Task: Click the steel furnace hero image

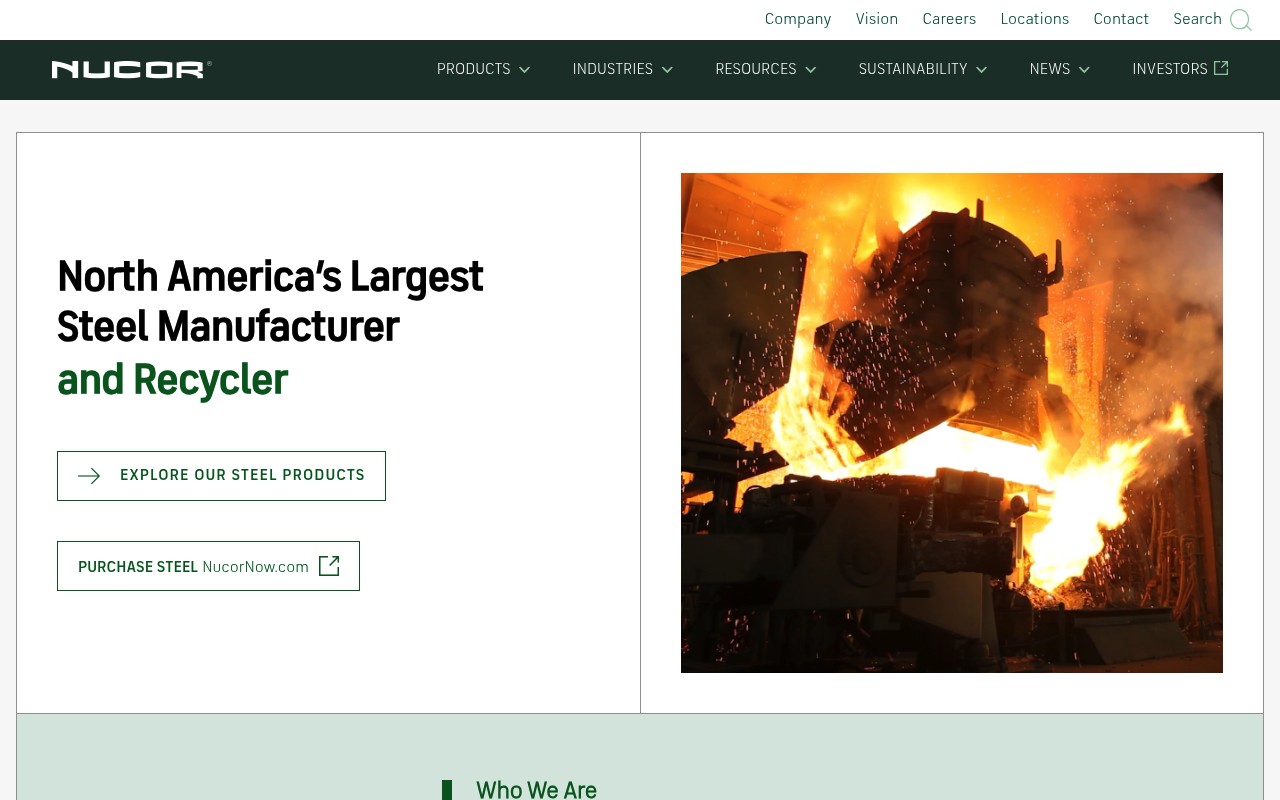Action: point(952,423)
